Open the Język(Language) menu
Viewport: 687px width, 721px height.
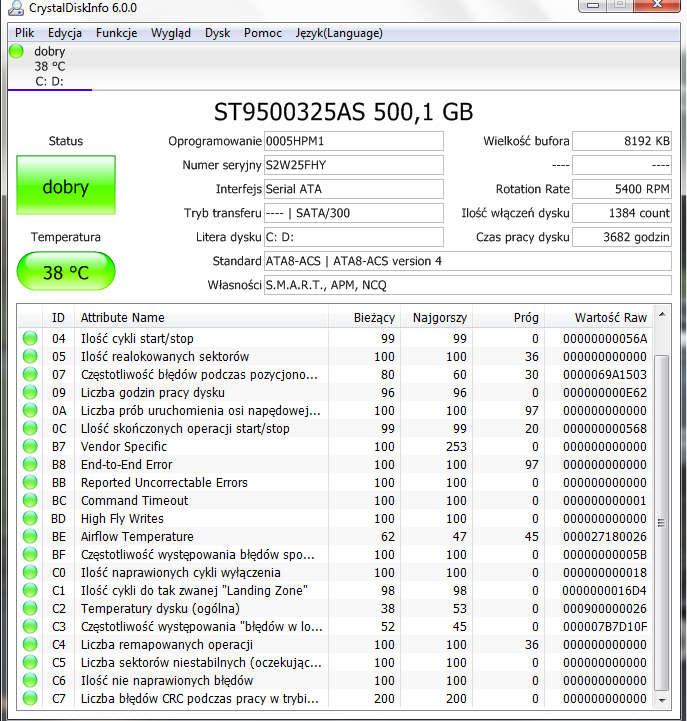pos(339,33)
